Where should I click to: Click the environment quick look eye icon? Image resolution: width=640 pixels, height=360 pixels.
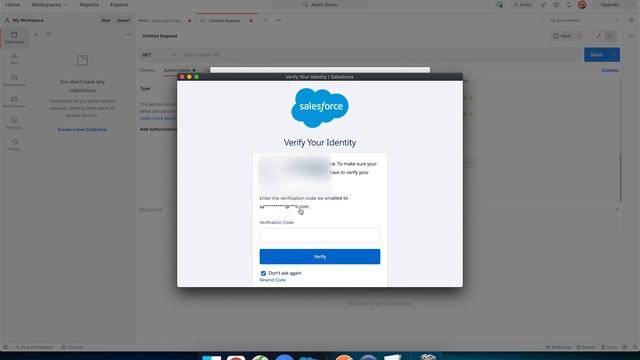pos(631,20)
